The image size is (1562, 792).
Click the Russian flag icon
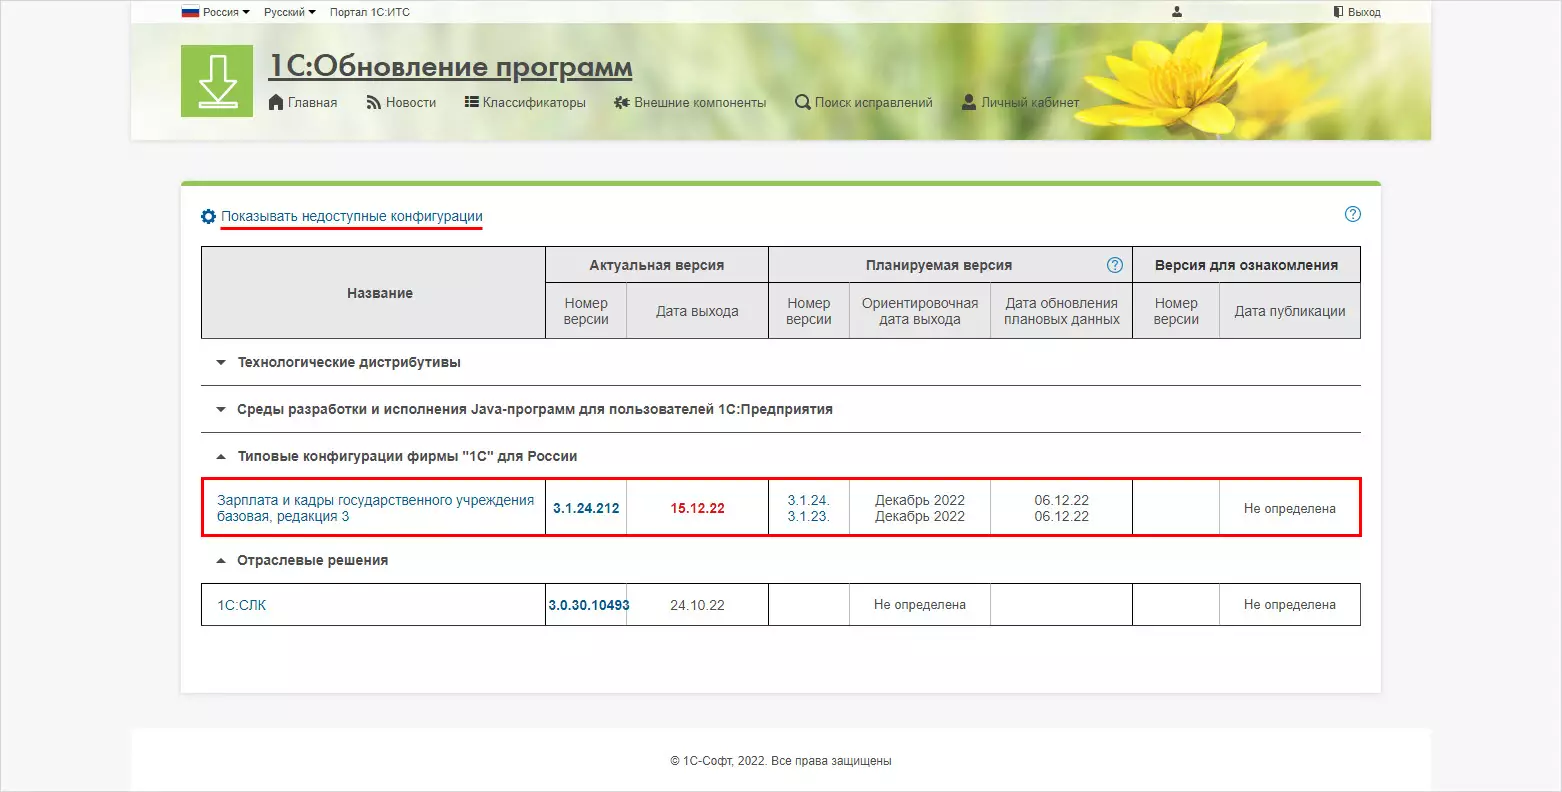point(190,12)
